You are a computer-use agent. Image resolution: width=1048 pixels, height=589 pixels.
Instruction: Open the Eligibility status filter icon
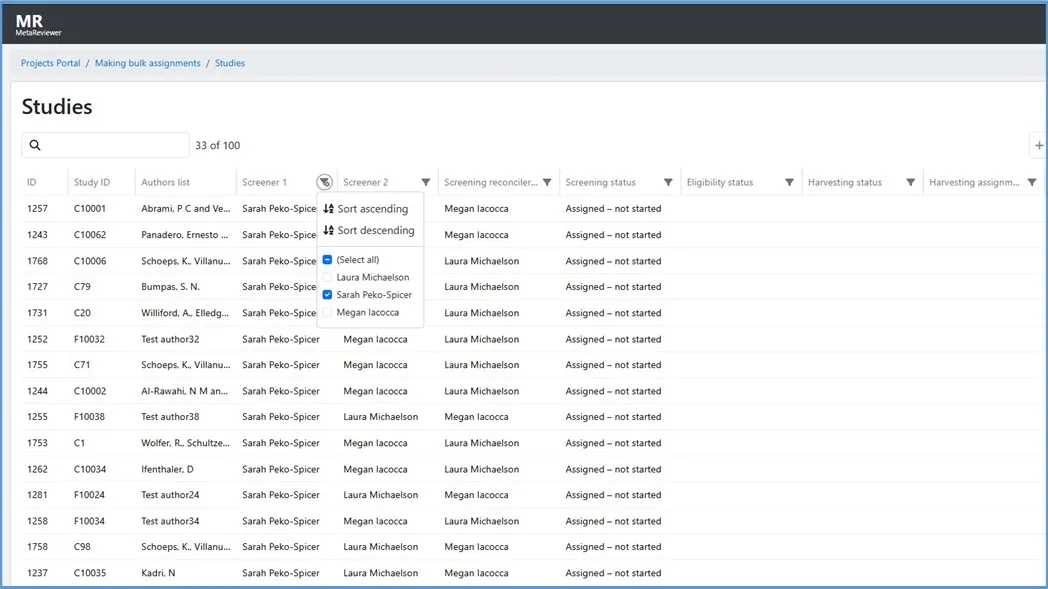tap(789, 183)
